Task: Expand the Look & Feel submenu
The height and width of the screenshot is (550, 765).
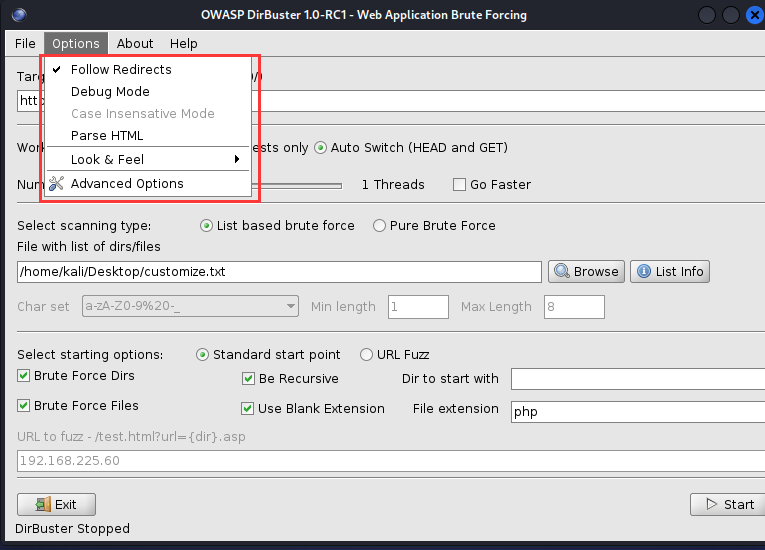Action: pyautogui.click(x=147, y=160)
